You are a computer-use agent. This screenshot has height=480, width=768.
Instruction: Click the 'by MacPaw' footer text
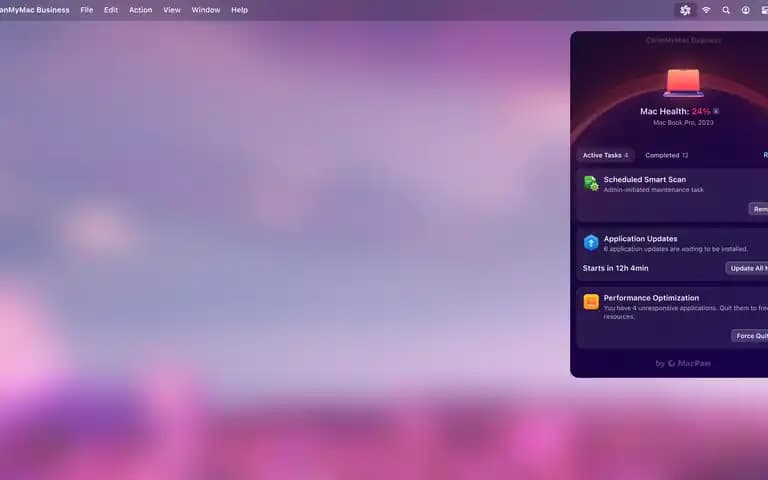click(683, 363)
